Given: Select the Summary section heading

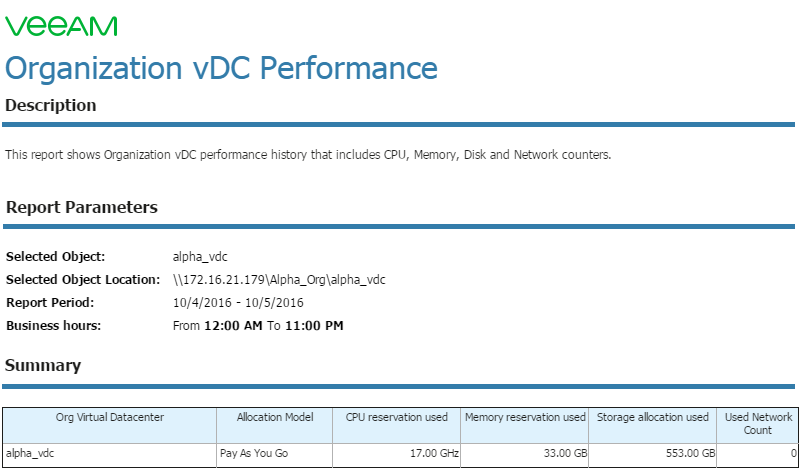Looking at the screenshot, I should [x=43, y=366].
